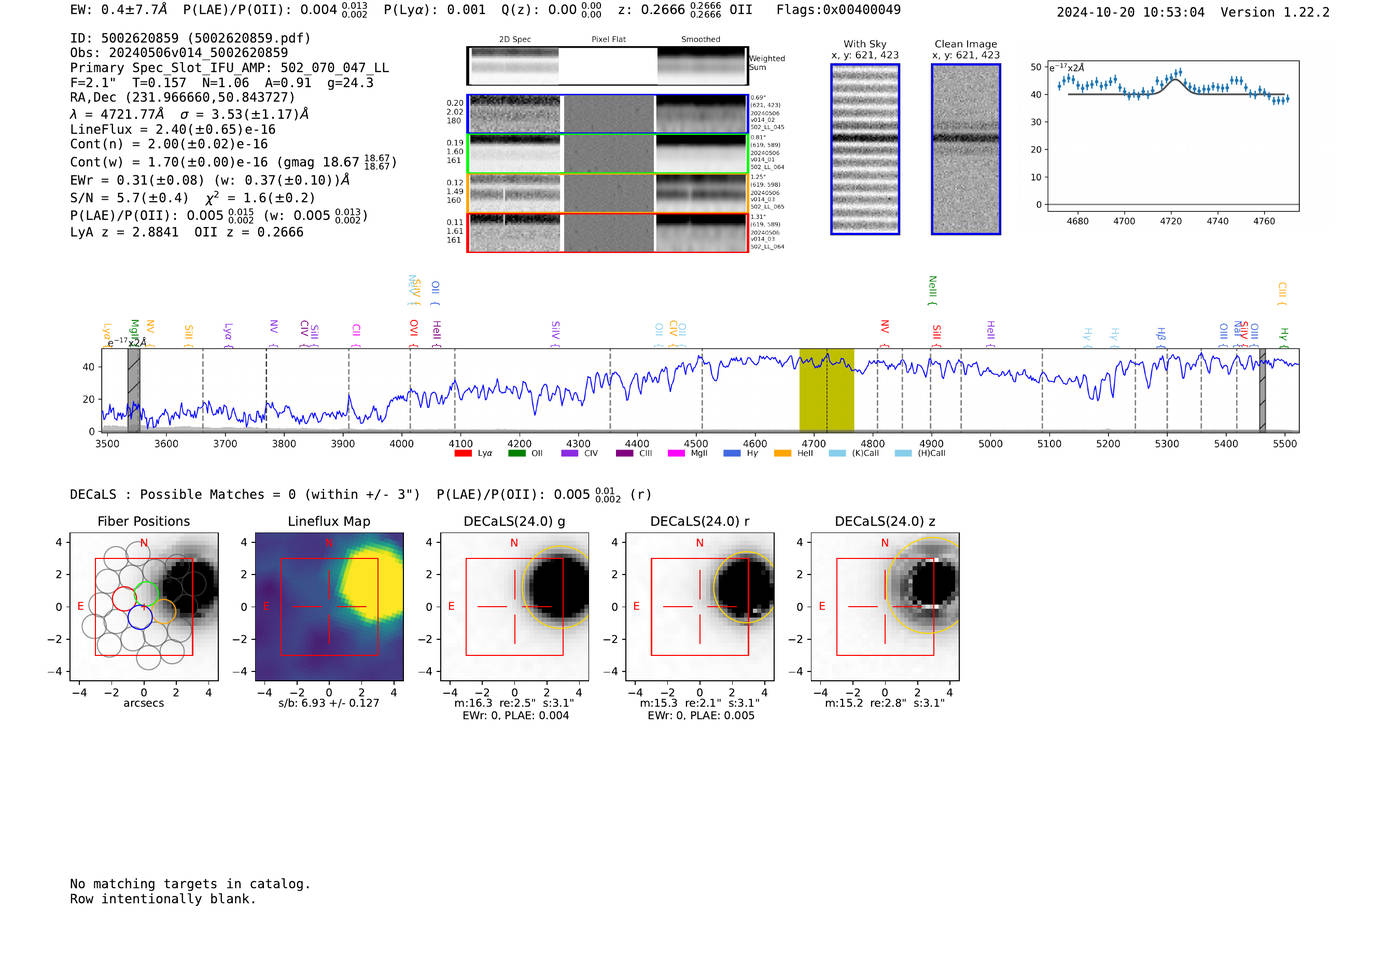Select the orange-framed 2D spectrum row
Viewport: 1400px width, 953px height.
(608, 193)
